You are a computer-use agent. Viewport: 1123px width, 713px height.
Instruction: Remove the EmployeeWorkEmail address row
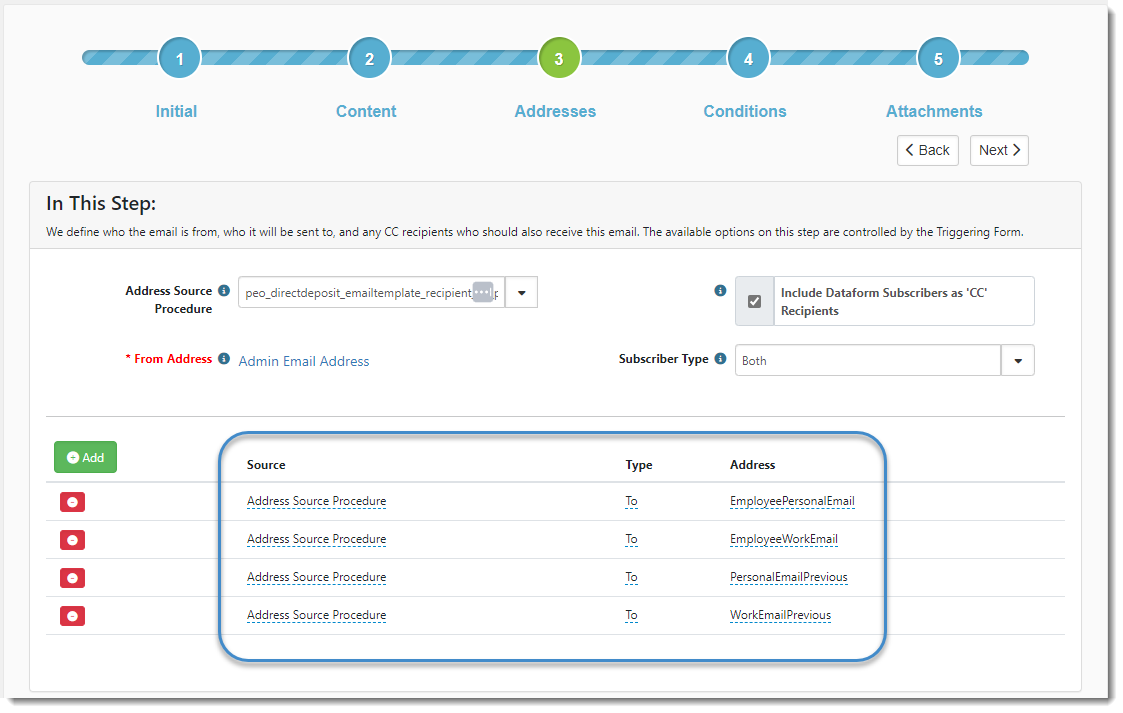tap(72, 540)
